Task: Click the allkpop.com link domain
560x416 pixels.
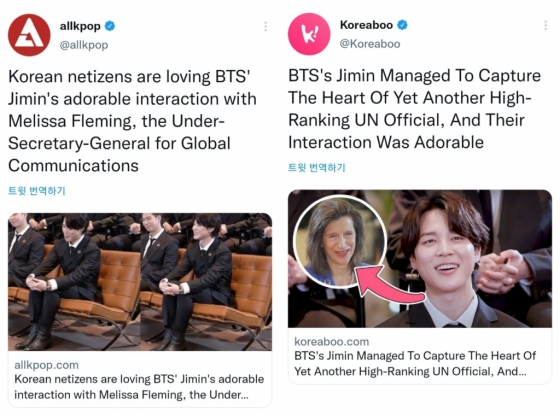Action: pos(46,365)
